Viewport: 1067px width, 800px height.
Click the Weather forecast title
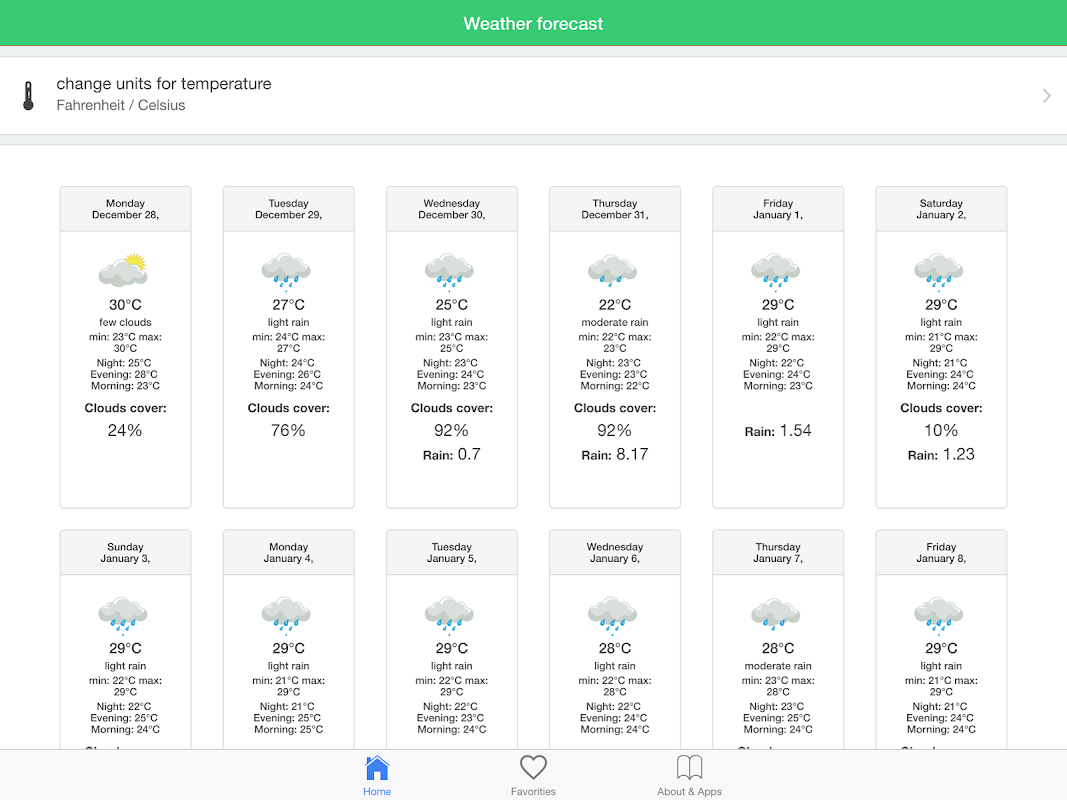tap(534, 24)
